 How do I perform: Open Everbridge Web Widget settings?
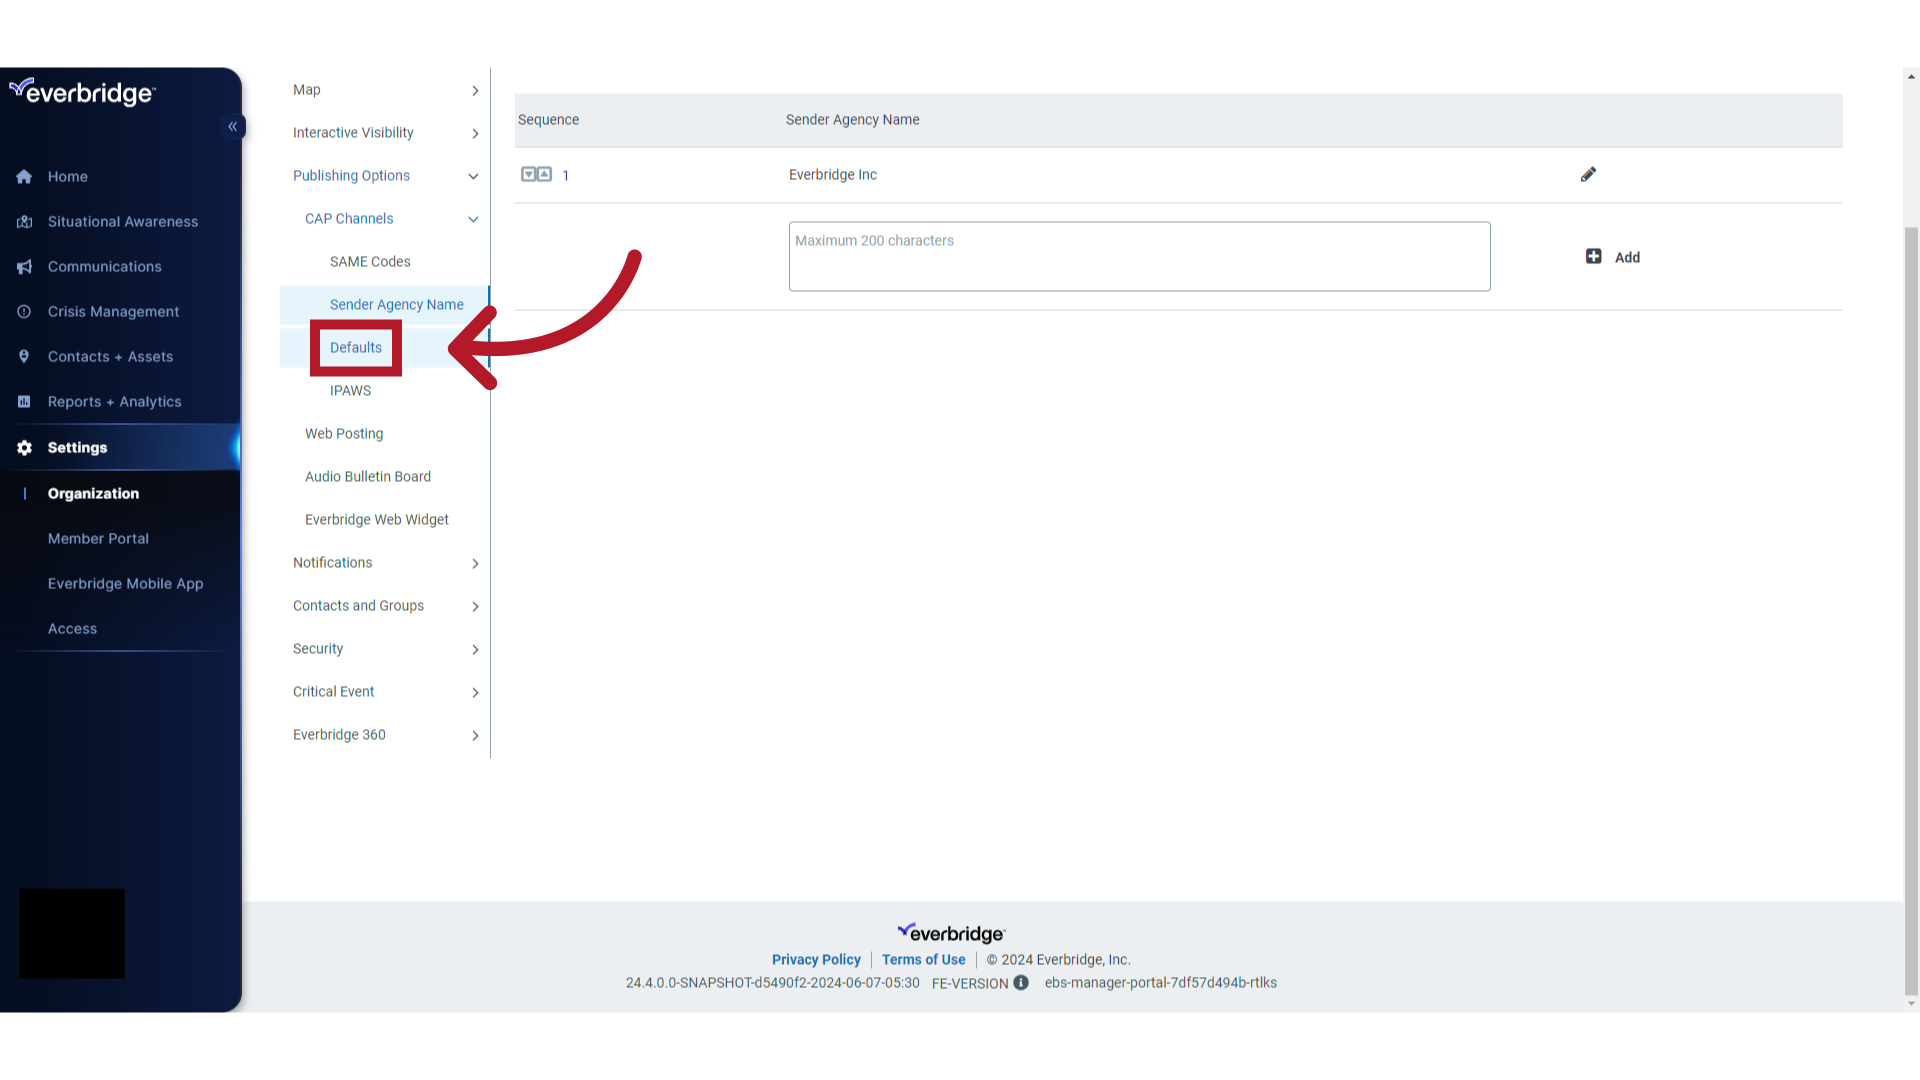coord(377,520)
